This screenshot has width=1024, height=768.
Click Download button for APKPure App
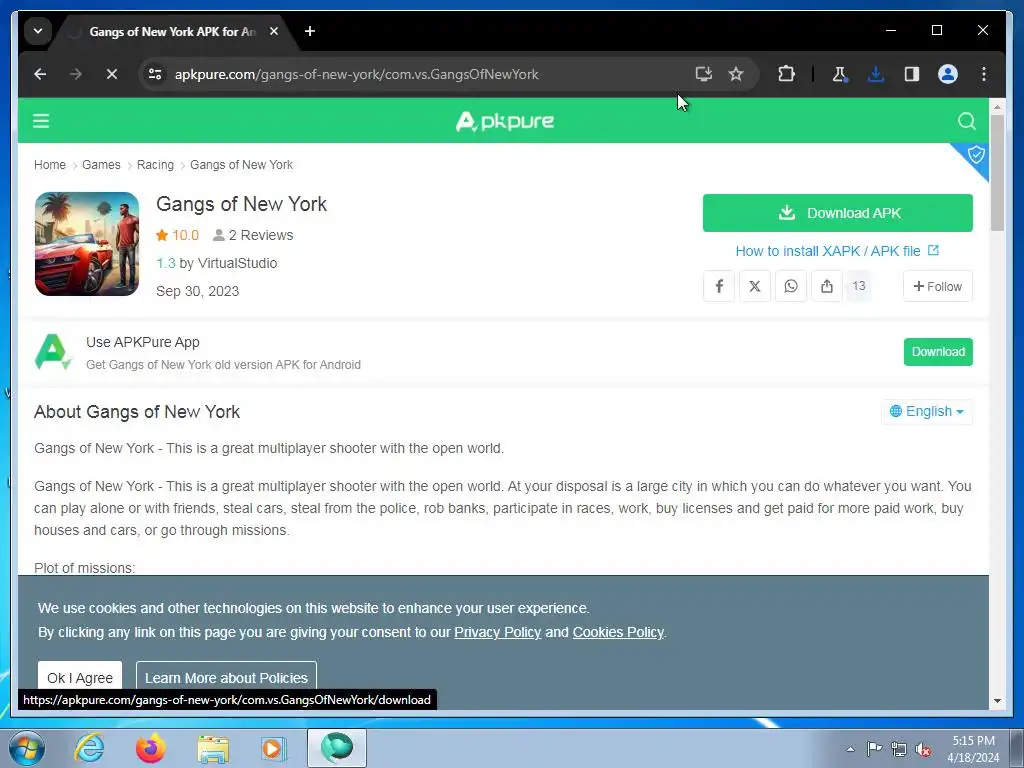coord(938,352)
